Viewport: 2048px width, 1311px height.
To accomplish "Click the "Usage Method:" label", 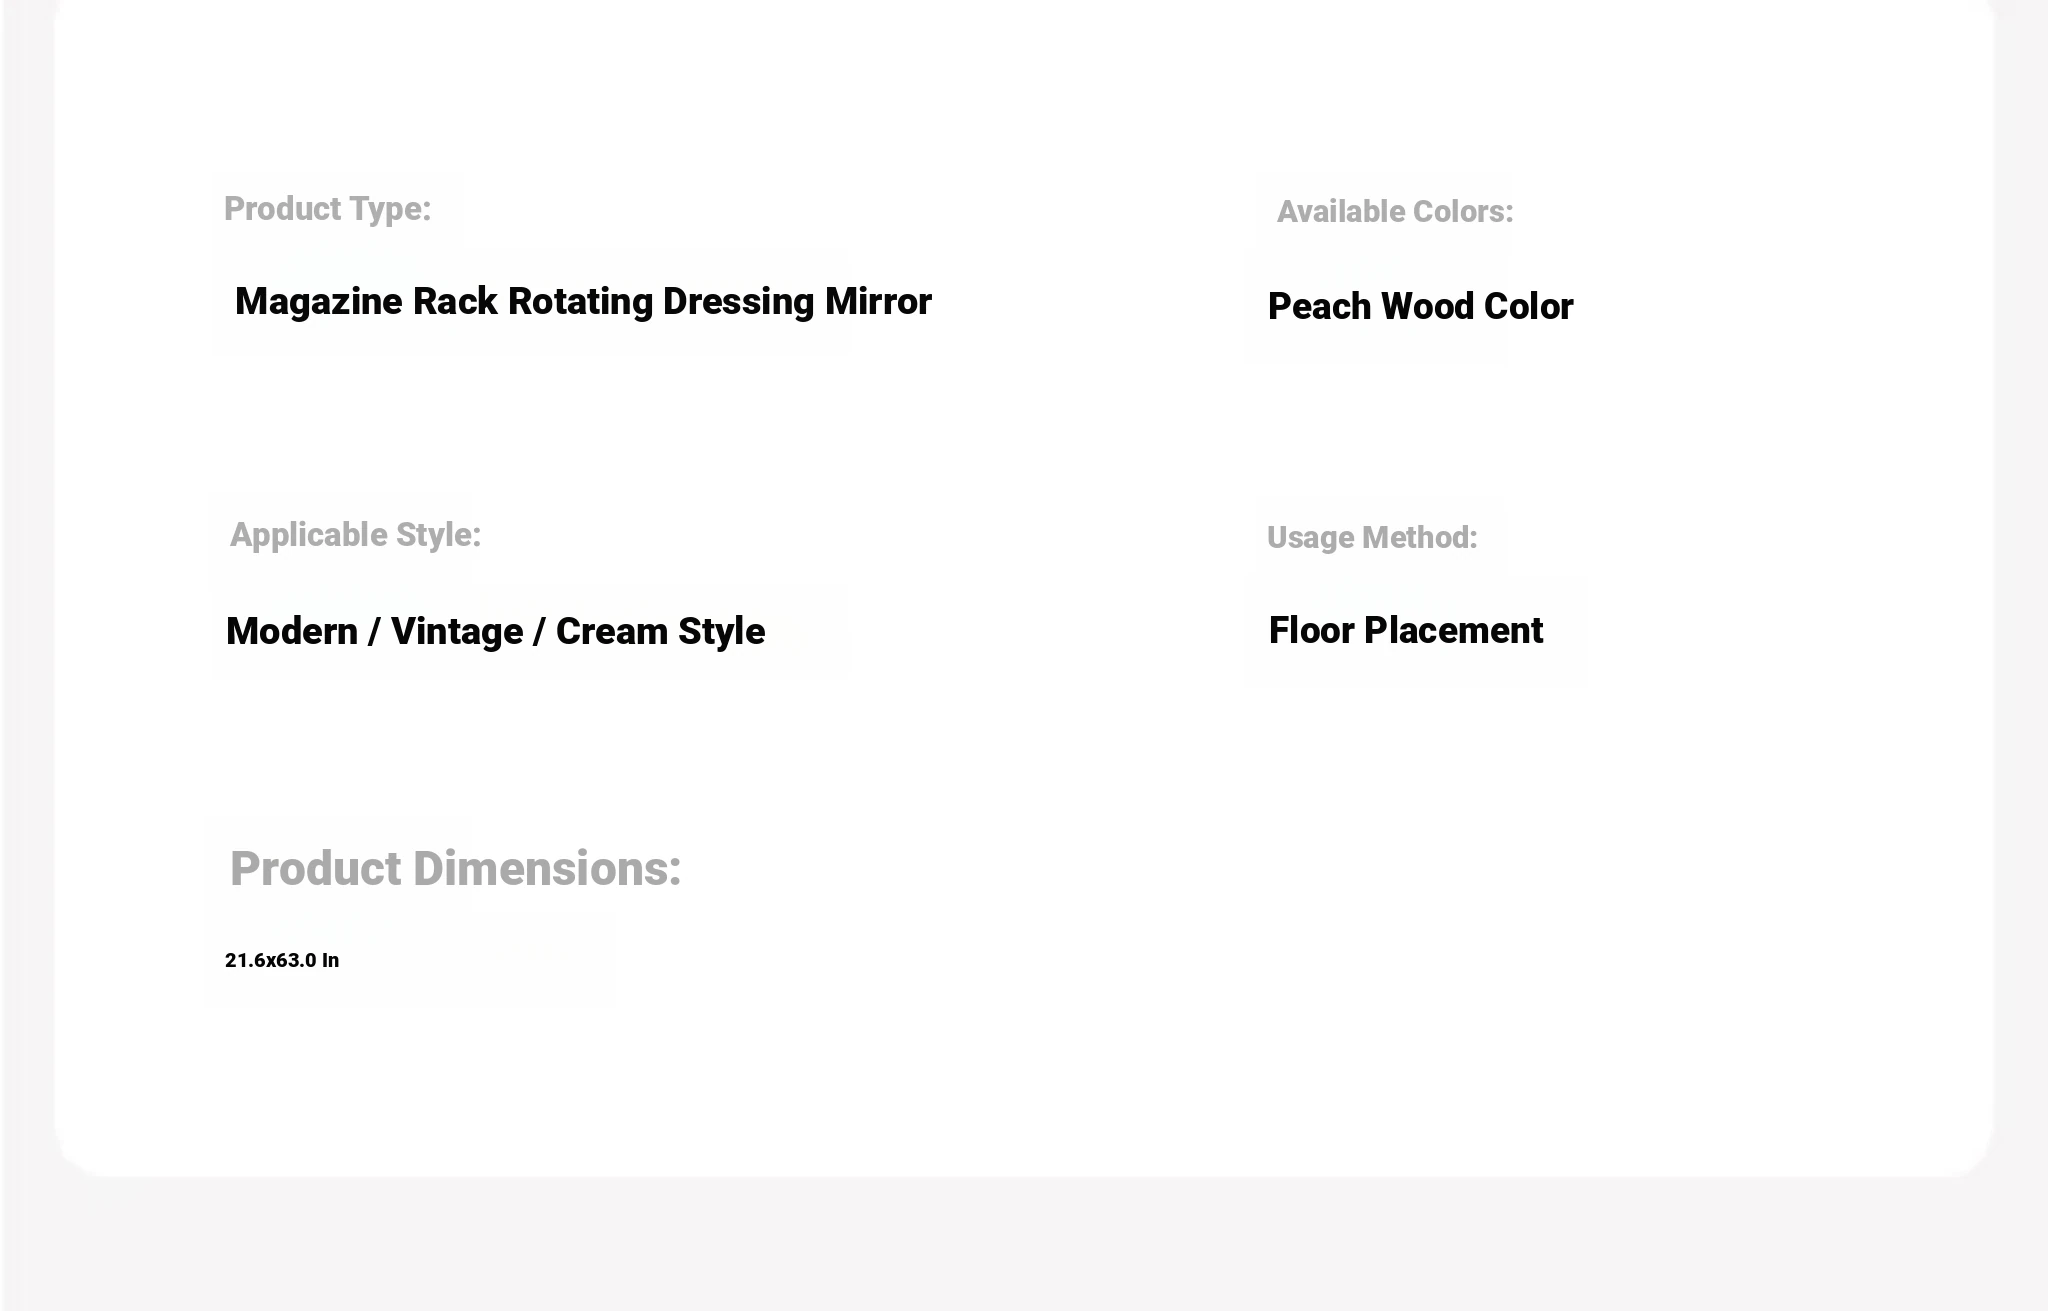I will (x=1372, y=538).
